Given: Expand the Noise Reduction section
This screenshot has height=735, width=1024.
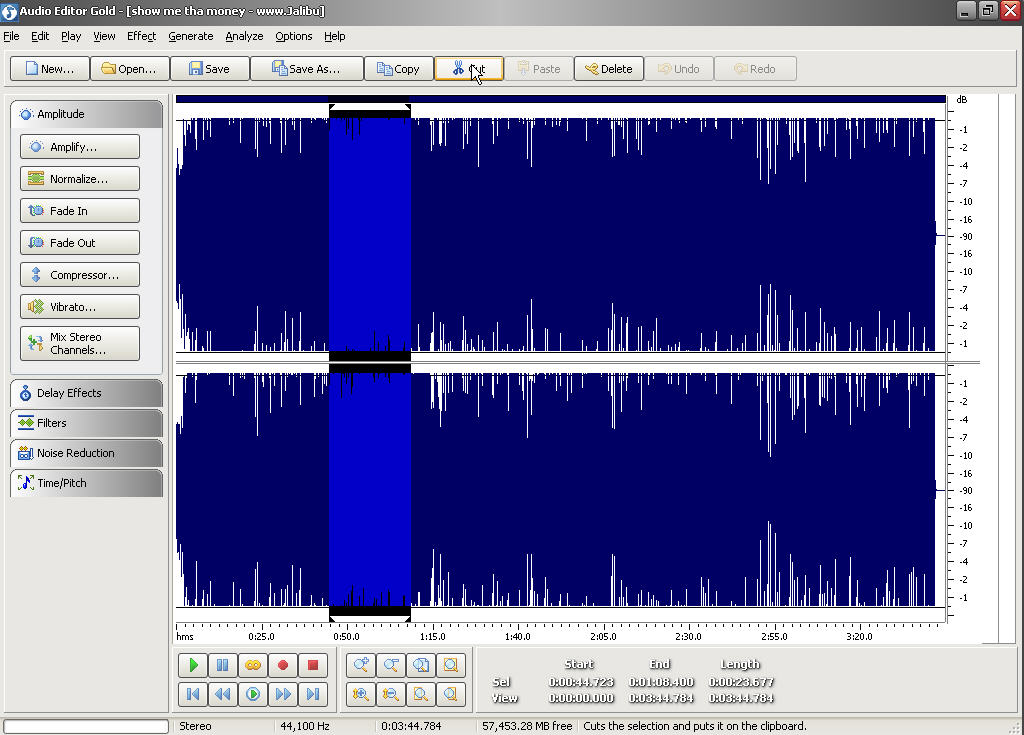Looking at the screenshot, I should point(86,453).
